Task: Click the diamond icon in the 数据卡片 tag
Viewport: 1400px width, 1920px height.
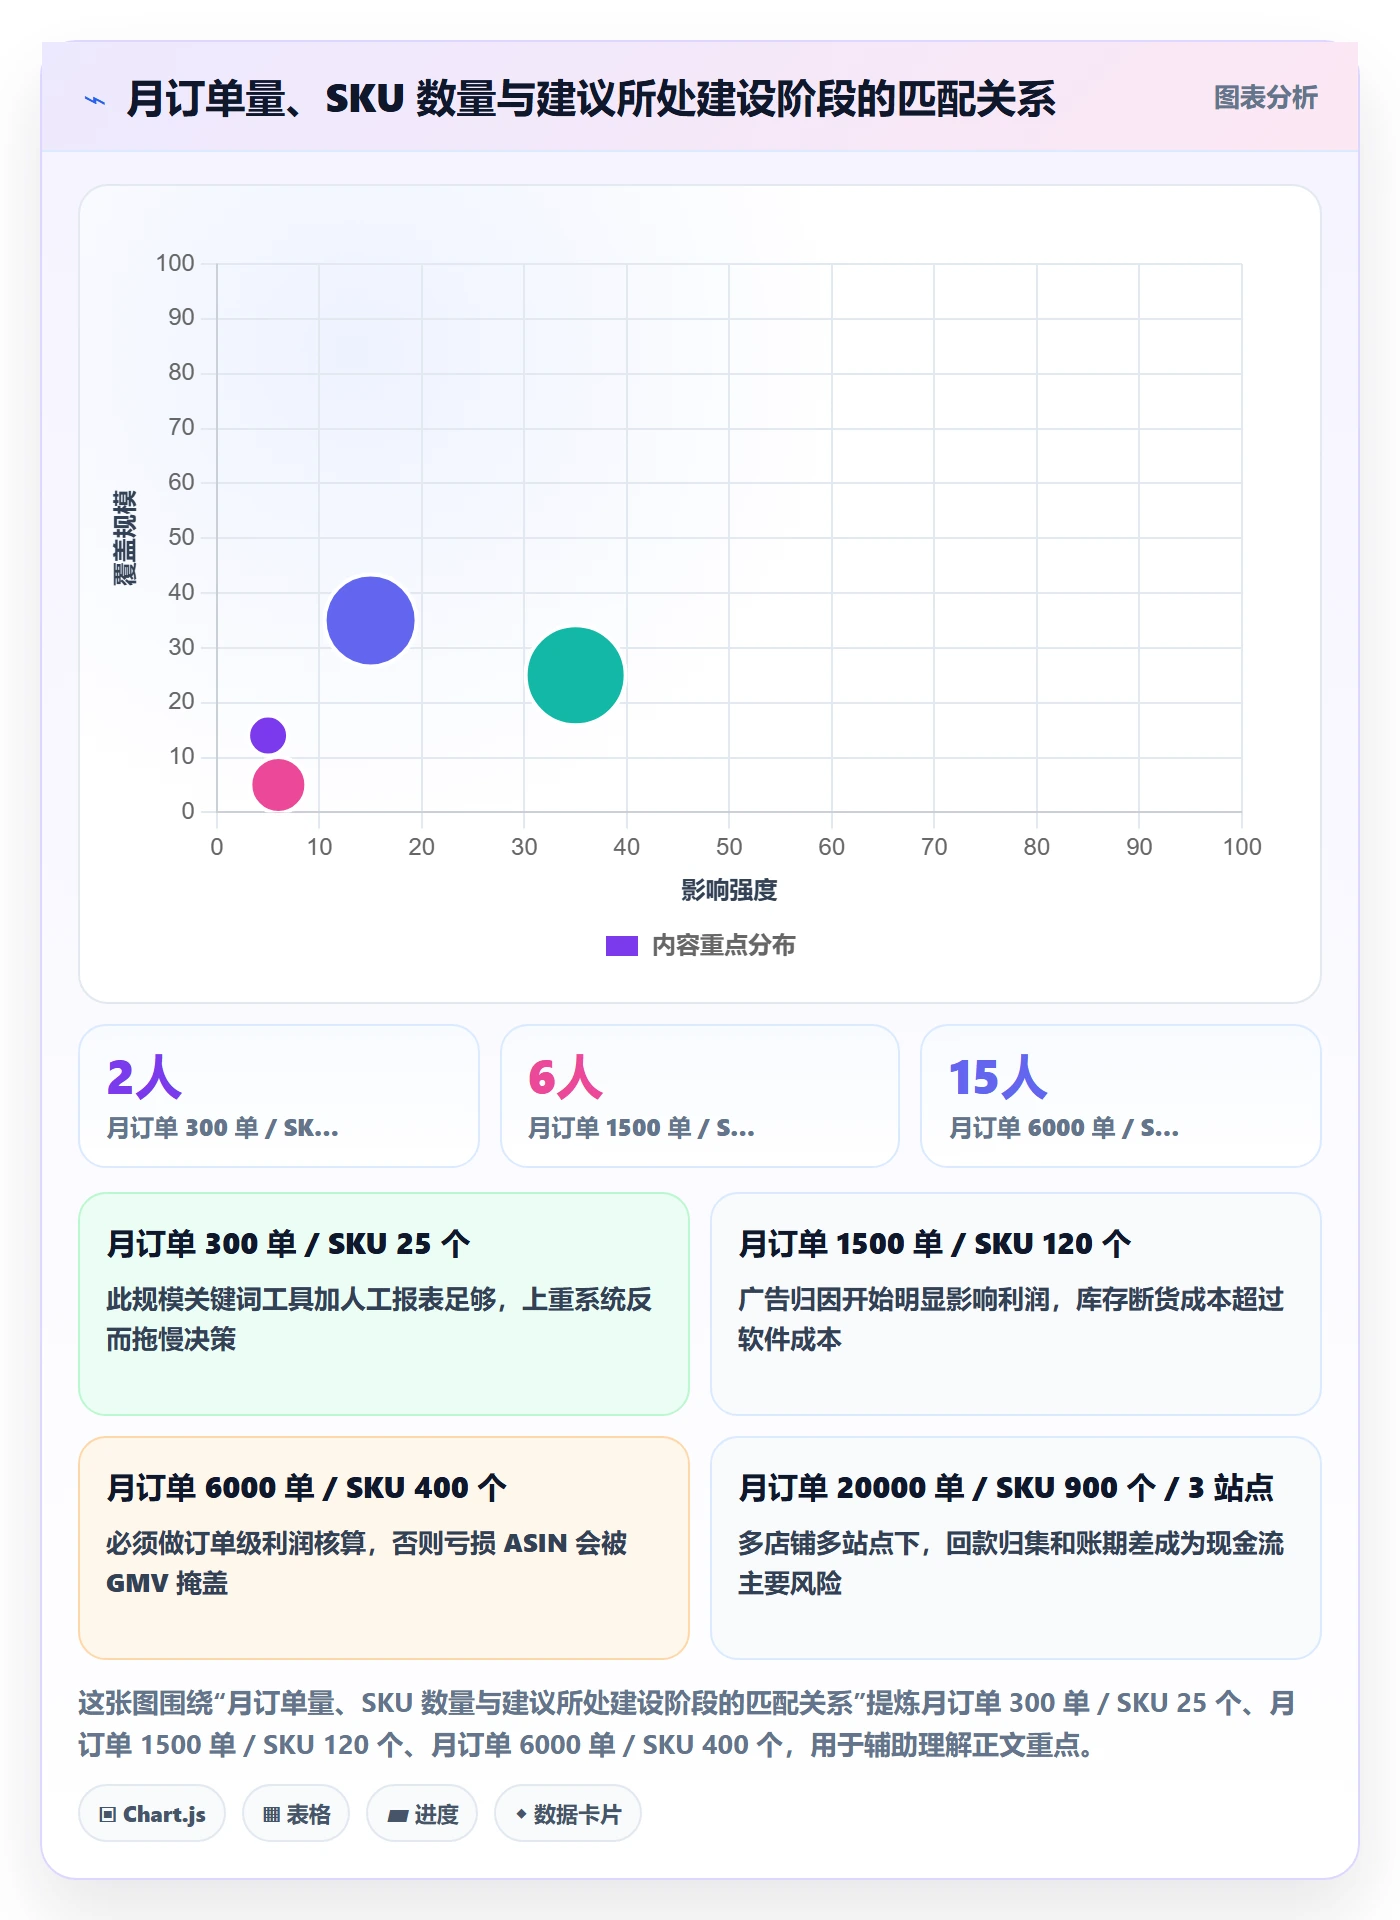Action: [521, 1814]
